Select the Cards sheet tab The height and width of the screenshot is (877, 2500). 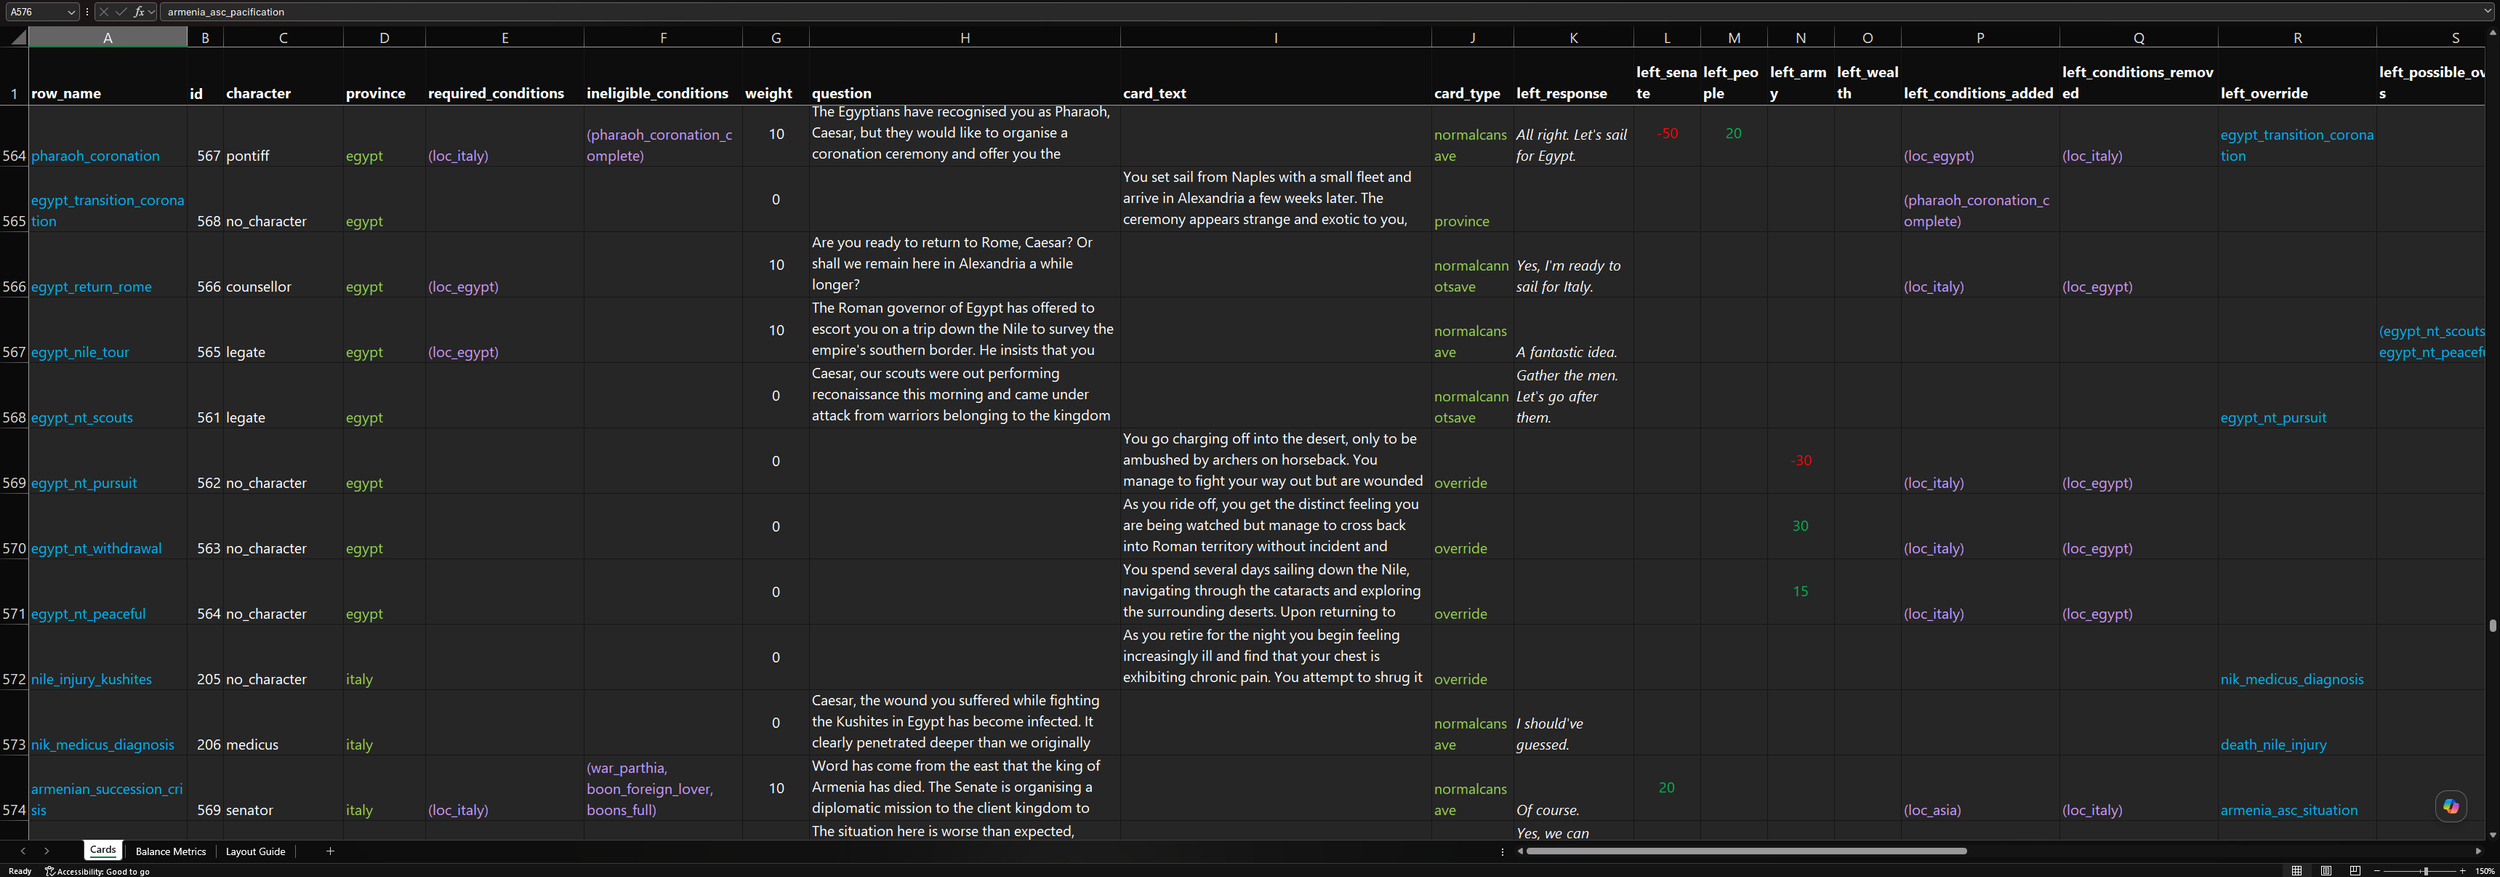point(103,850)
